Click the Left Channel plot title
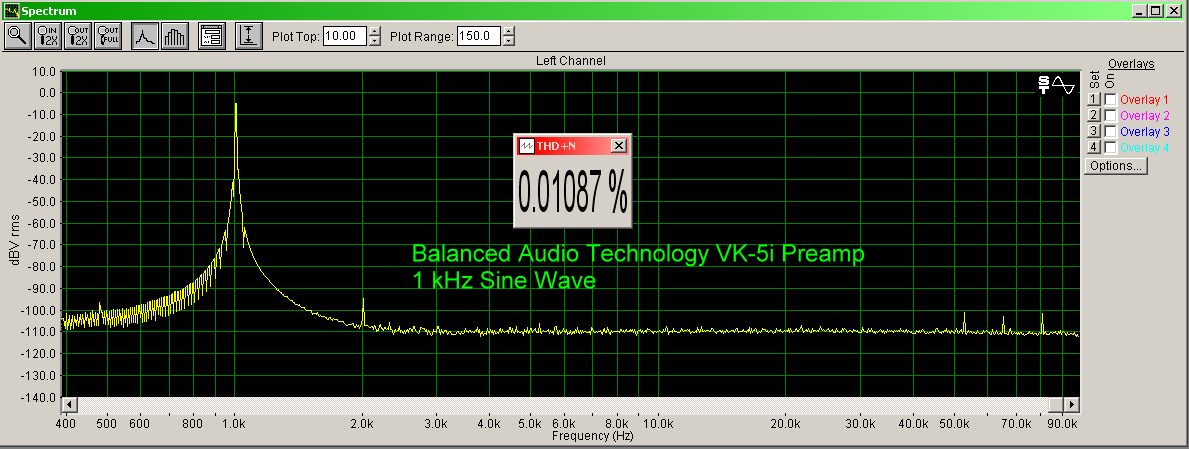Viewport: 1189px width, 449px height. (x=570, y=61)
